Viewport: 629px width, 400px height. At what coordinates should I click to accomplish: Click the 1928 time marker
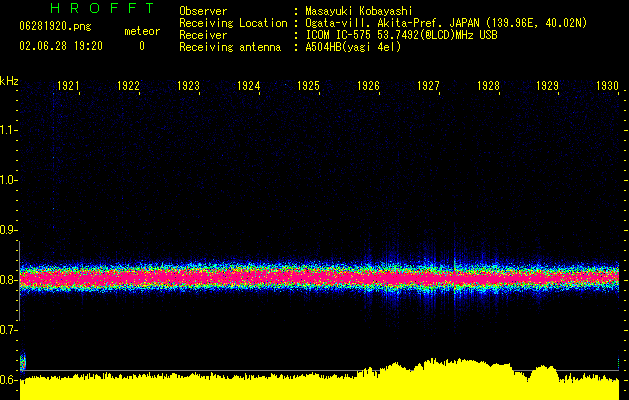pyautogui.click(x=489, y=86)
